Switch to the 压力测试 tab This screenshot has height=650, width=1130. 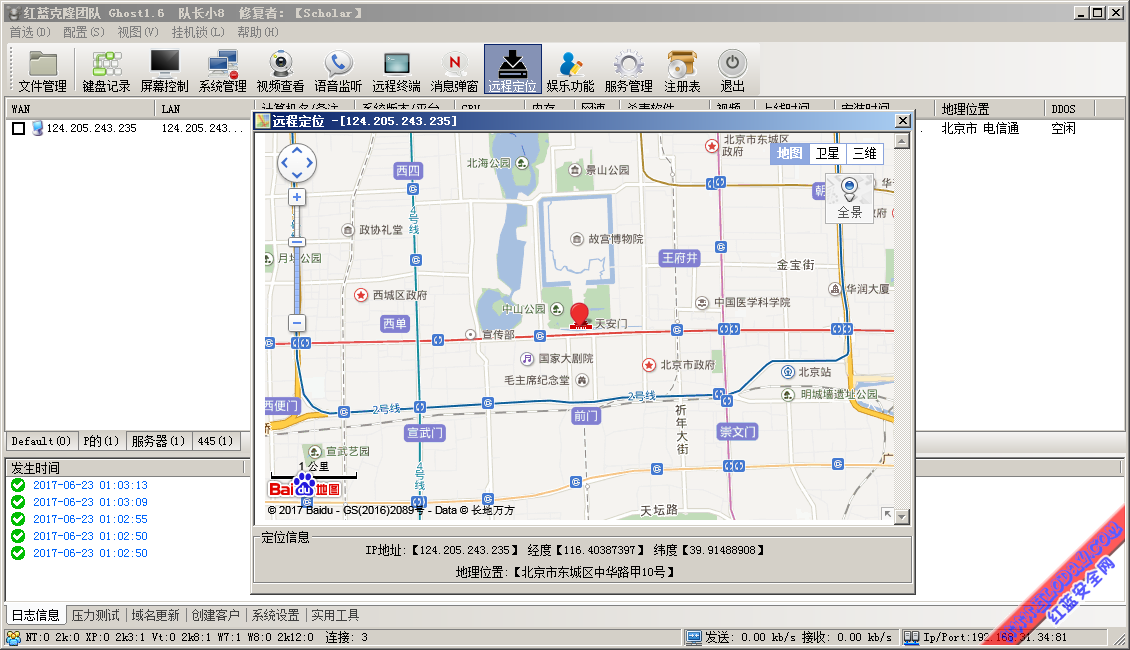tap(96, 615)
